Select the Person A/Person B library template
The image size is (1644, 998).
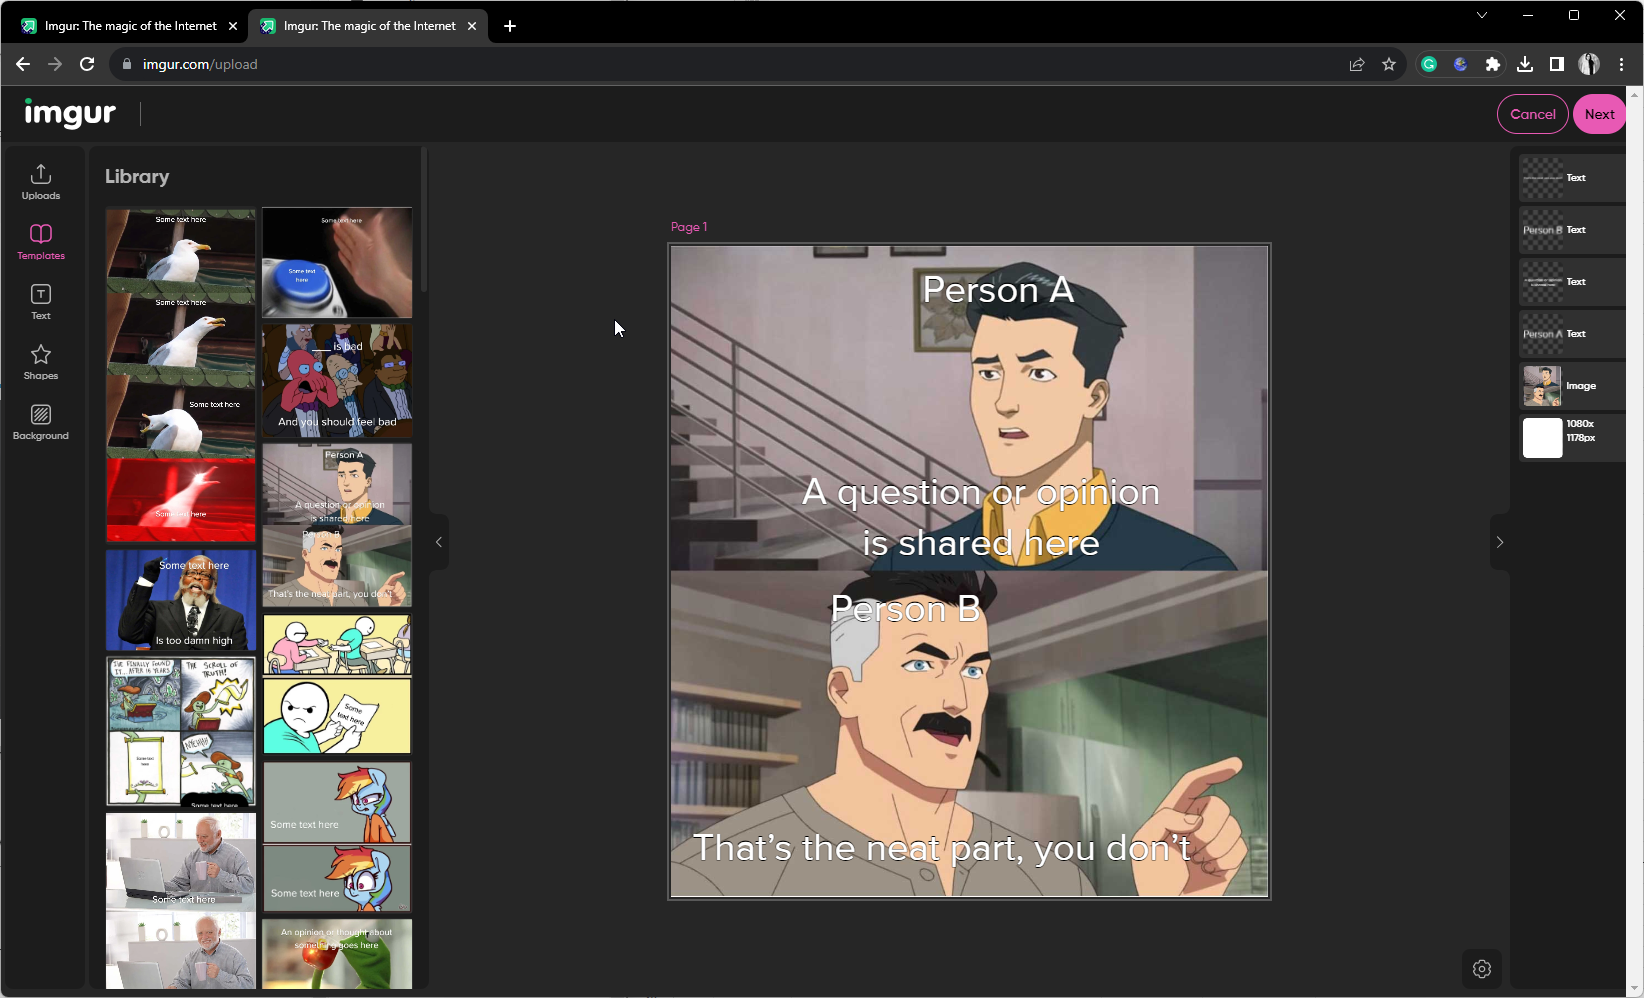click(x=337, y=525)
